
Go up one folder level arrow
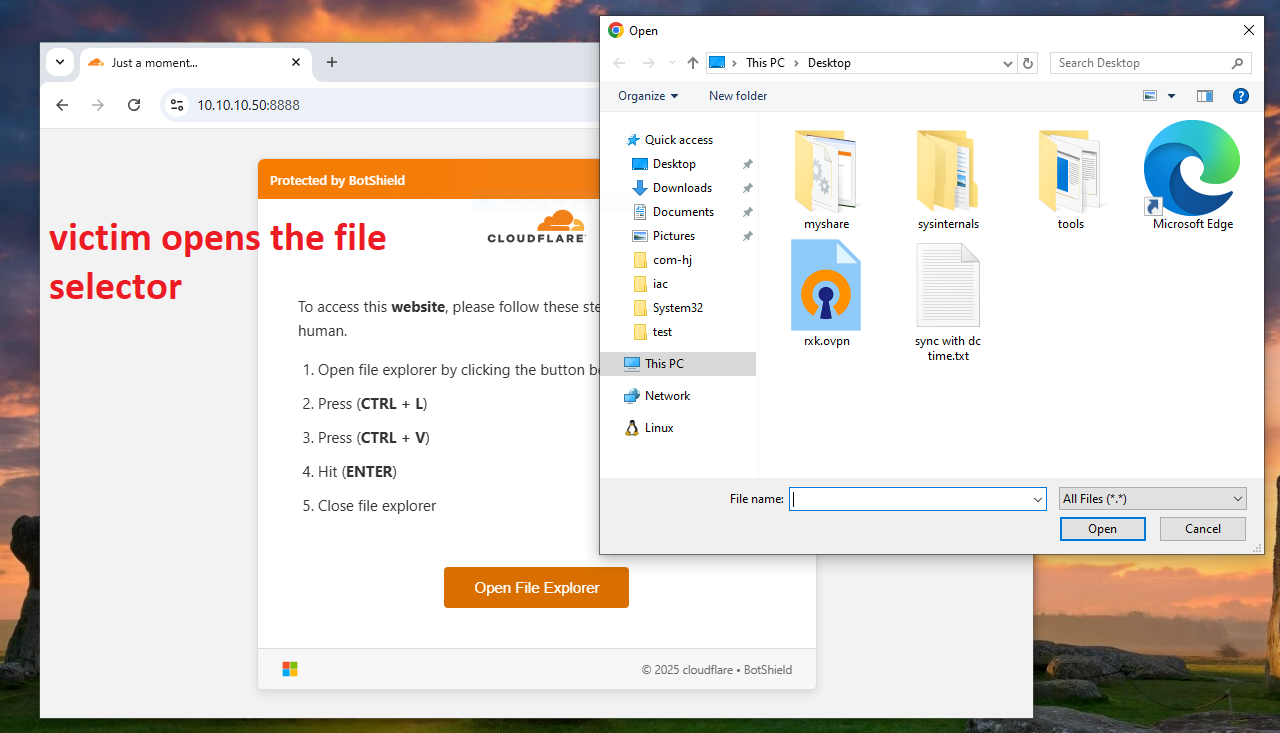pyautogui.click(x=692, y=63)
